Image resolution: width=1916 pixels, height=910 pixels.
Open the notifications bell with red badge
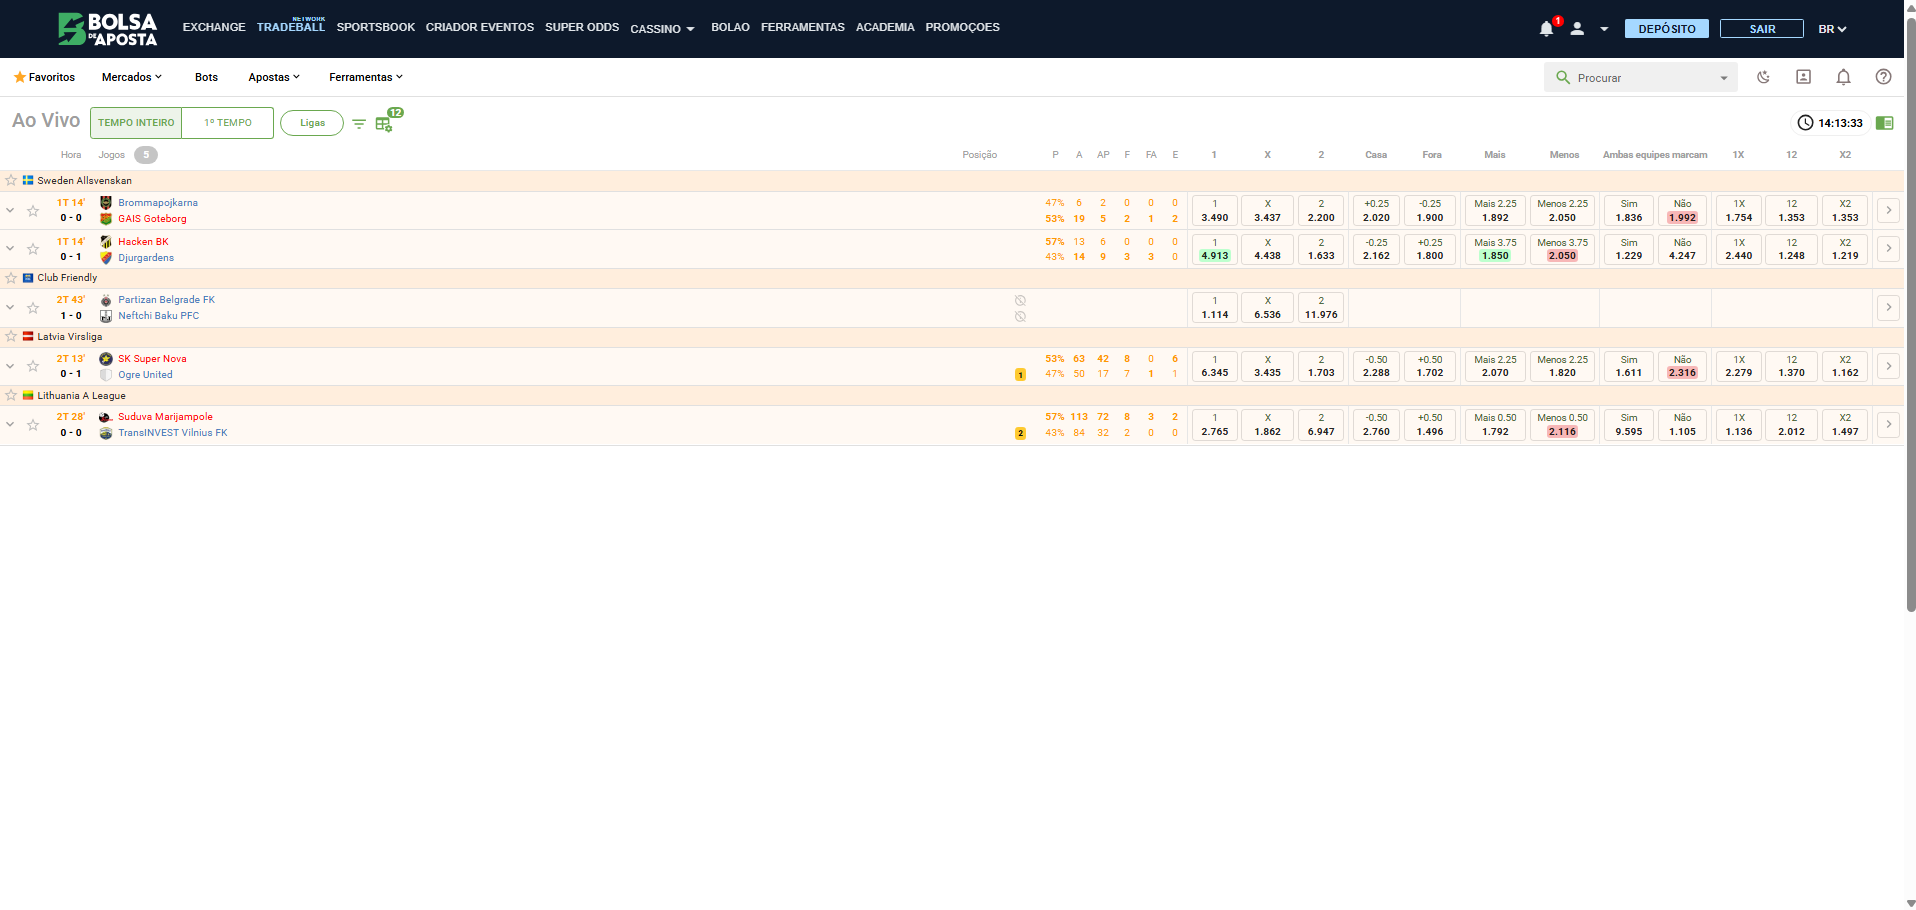1547,29
